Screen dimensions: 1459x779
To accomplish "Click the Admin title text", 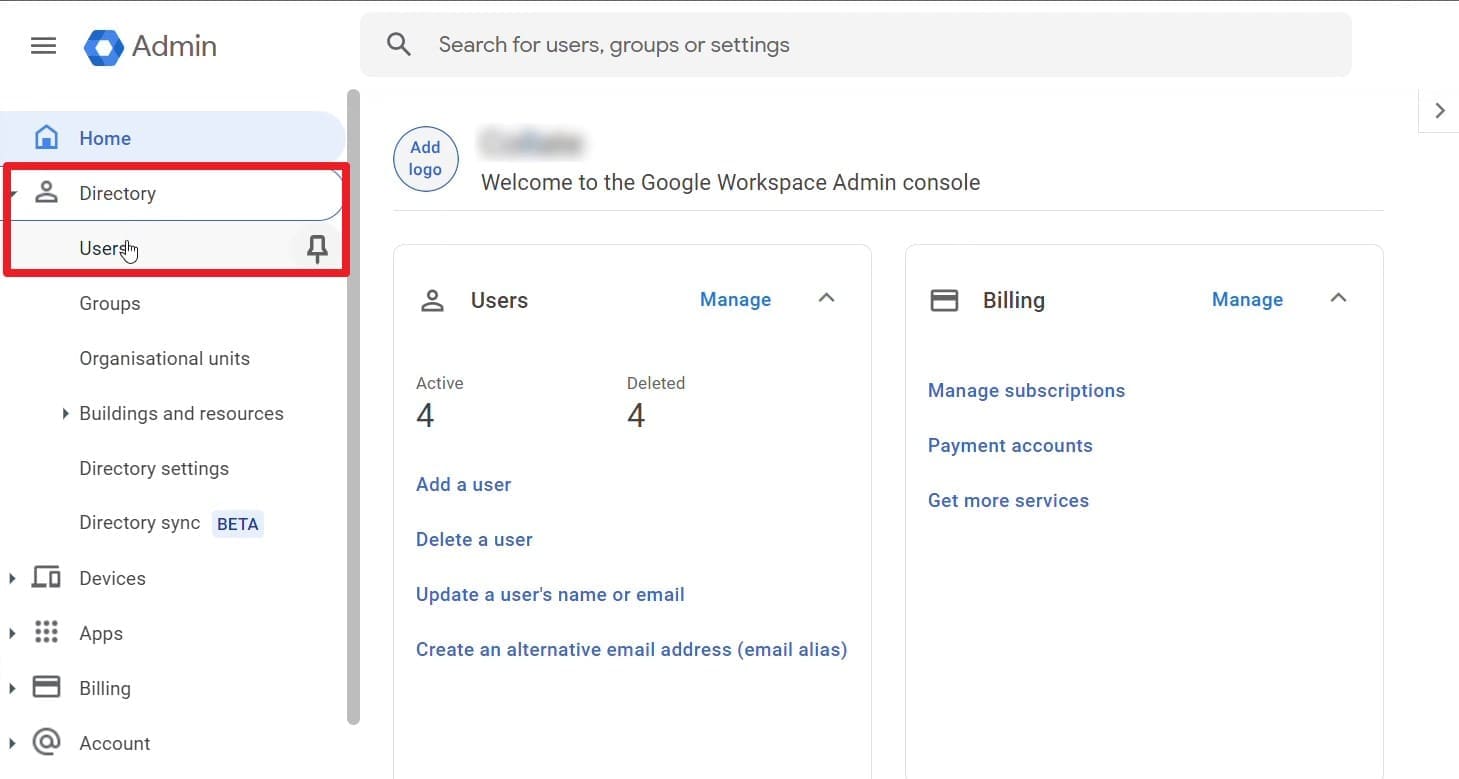I will tap(174, 46).
